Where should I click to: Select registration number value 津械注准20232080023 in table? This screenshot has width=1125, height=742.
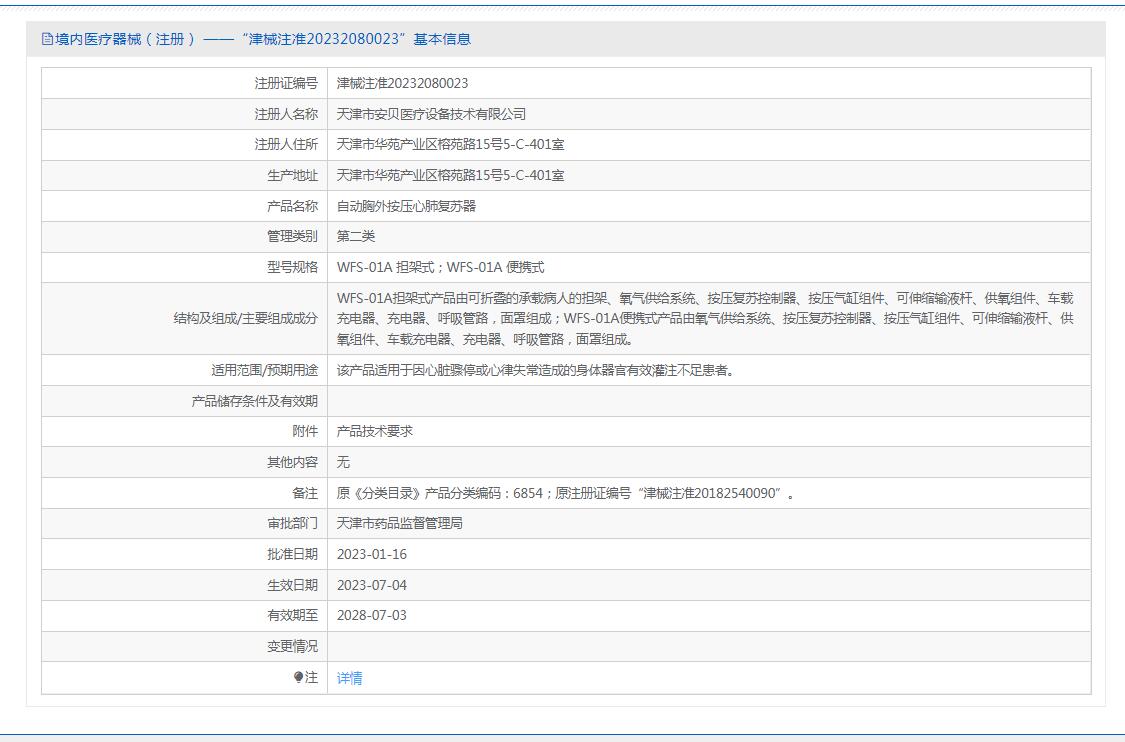click(403, 83)
